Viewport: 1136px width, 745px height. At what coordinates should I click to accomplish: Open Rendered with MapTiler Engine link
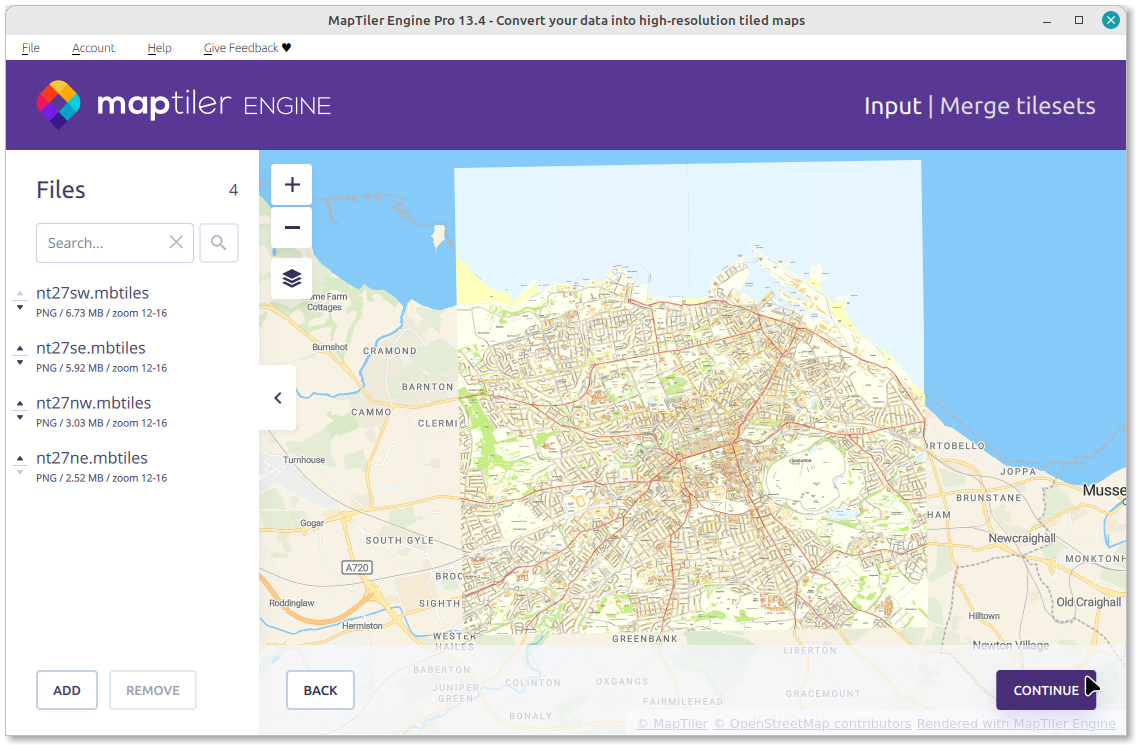(x=1016, y=723)
